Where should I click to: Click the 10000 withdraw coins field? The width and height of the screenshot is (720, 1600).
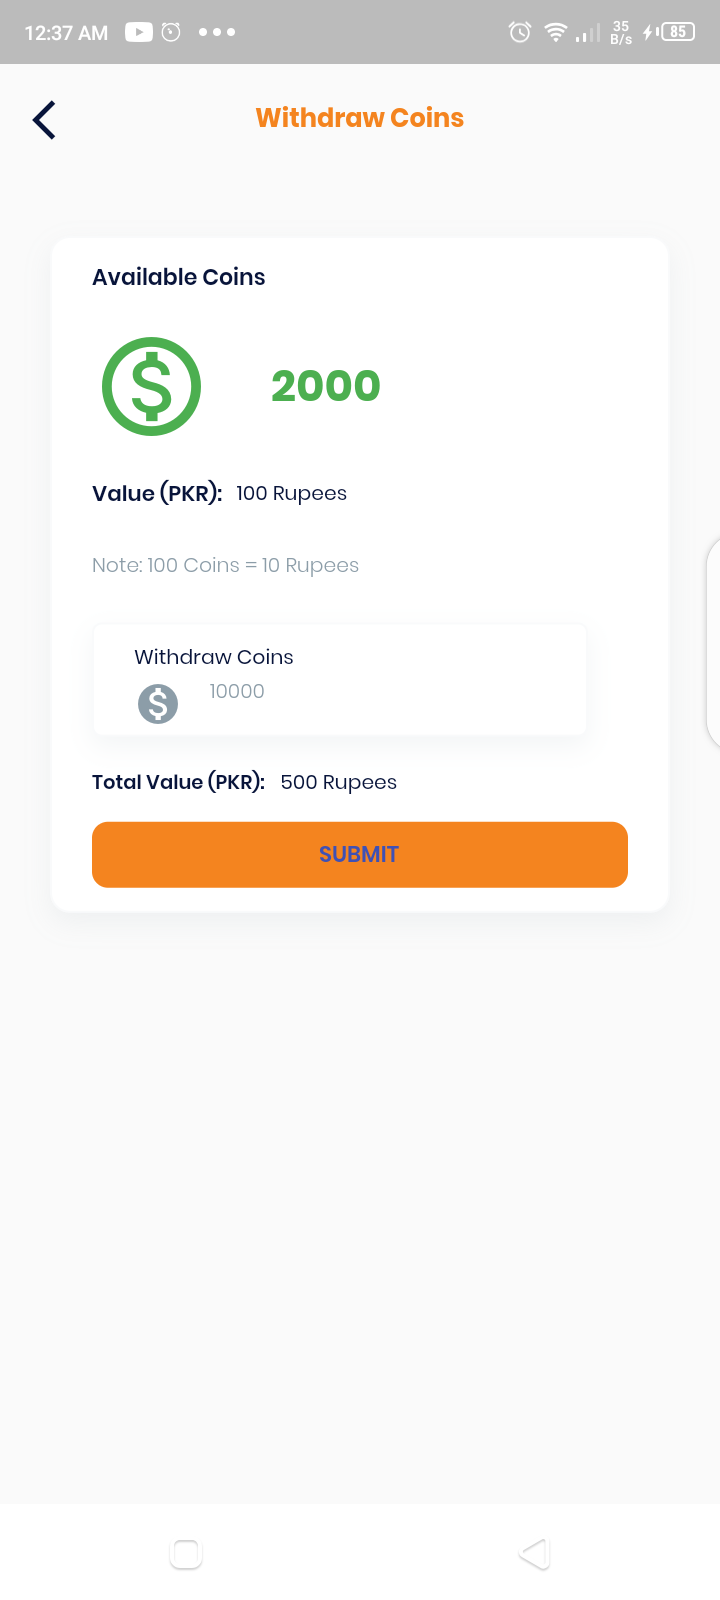tap(340, 680)
